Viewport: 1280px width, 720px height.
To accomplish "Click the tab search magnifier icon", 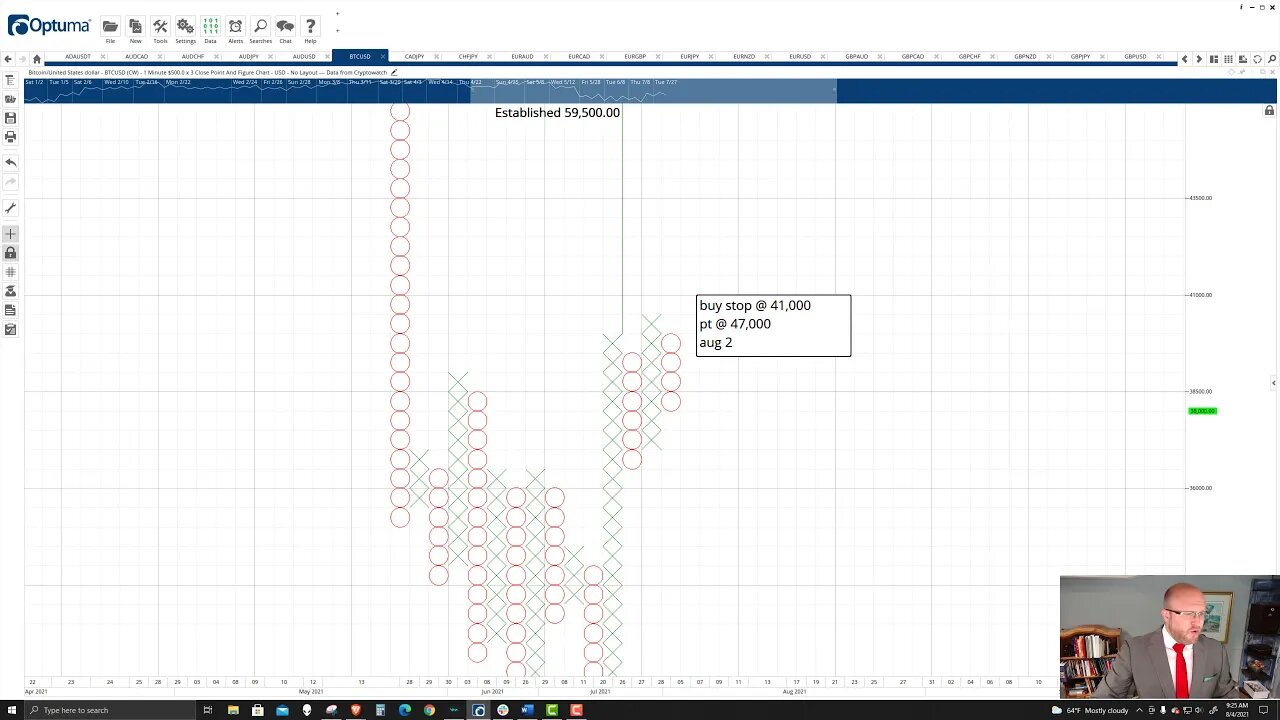I will [x=1272, y=59].
